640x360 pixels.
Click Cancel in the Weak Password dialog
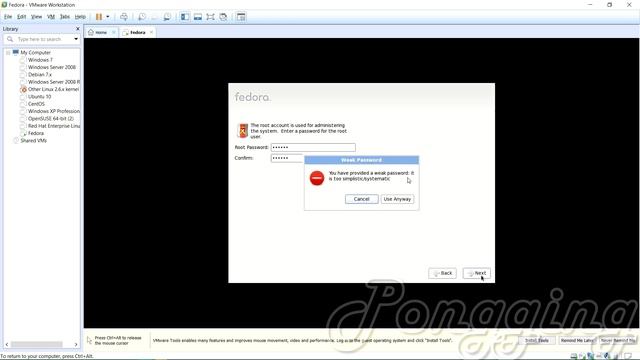click(361, 199)
